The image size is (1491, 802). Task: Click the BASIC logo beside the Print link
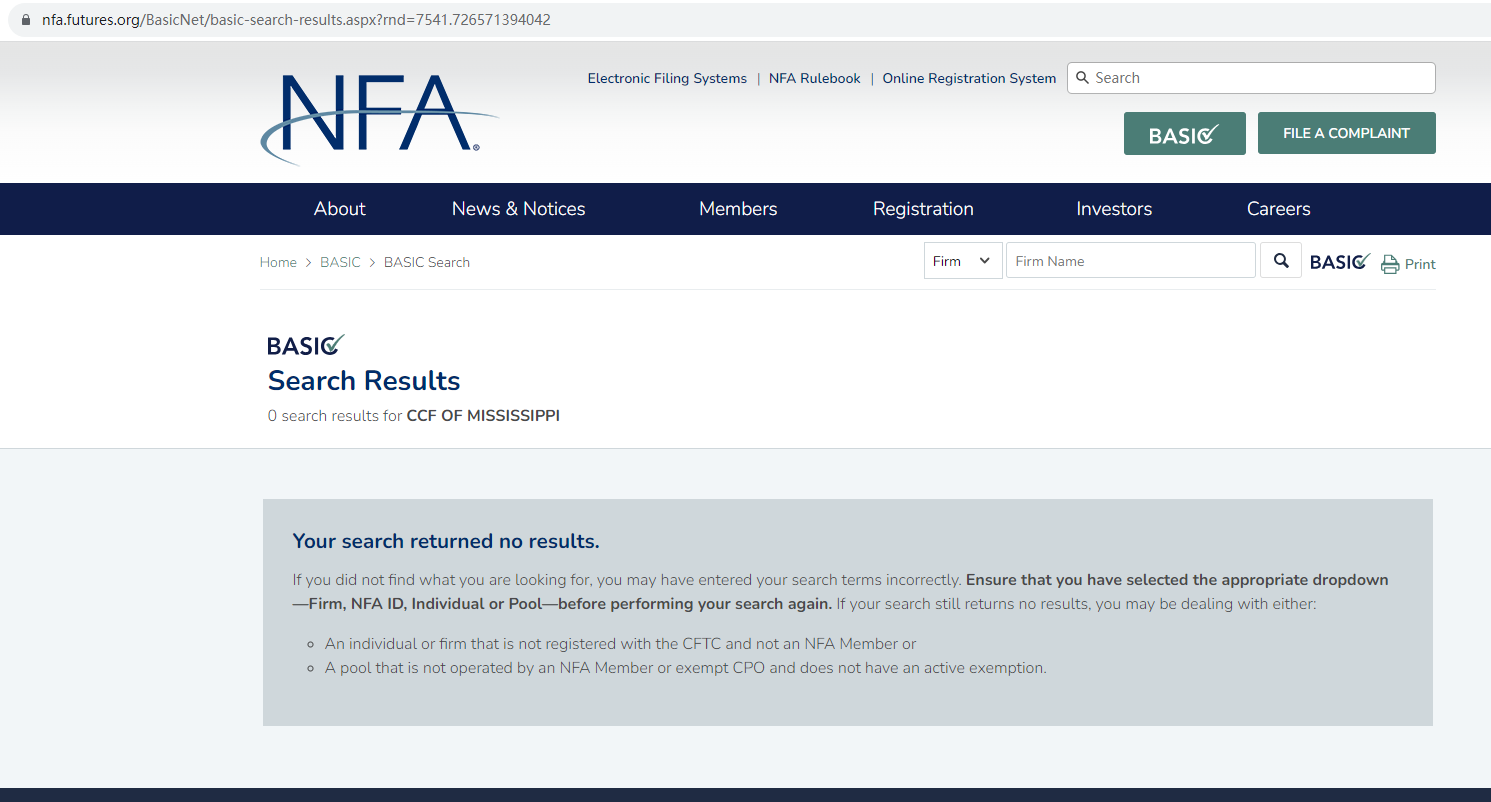(x=1340, y=262)
